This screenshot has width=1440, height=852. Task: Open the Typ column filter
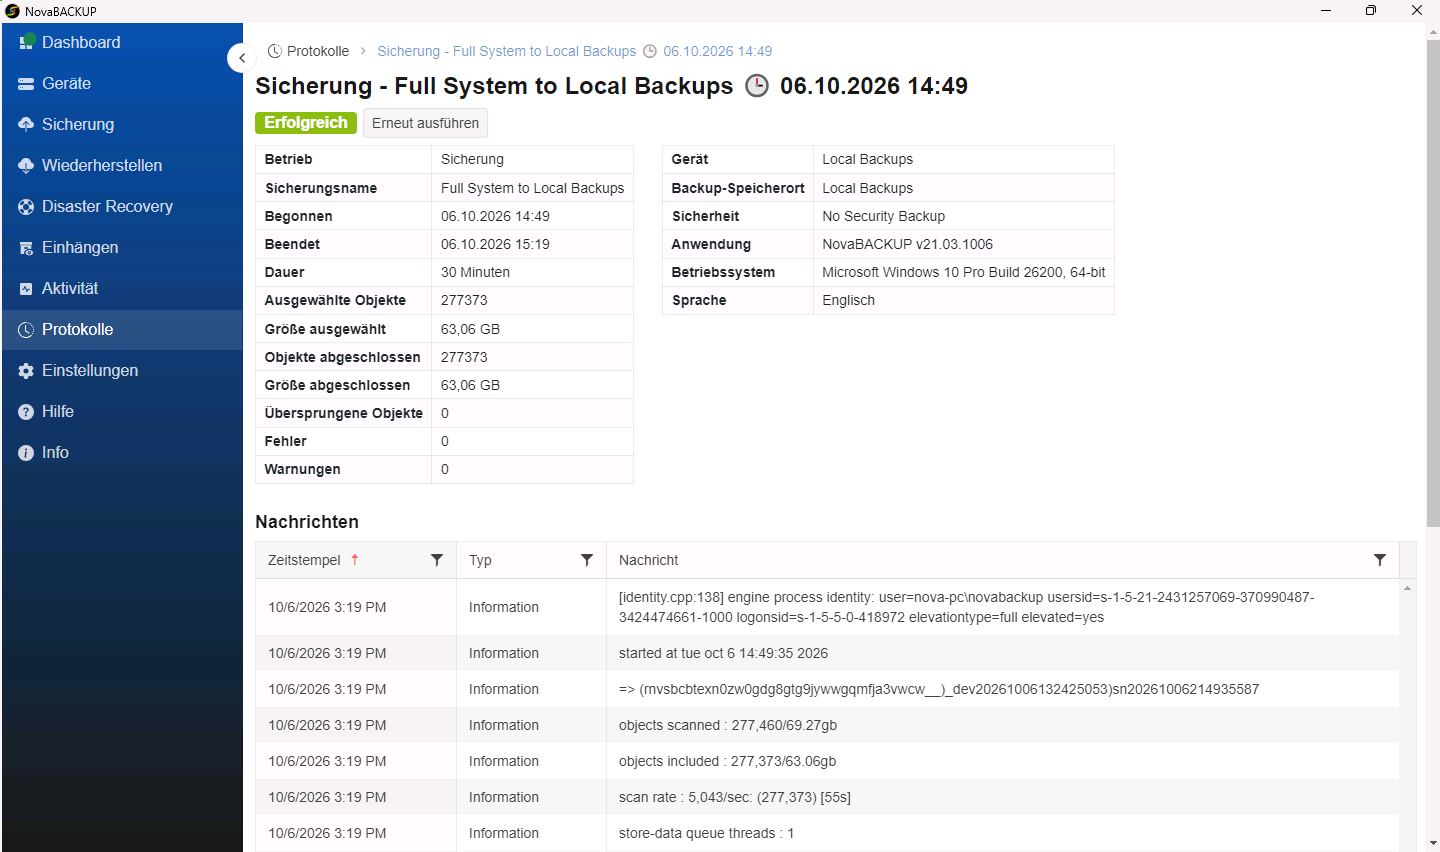coord(587,560)
